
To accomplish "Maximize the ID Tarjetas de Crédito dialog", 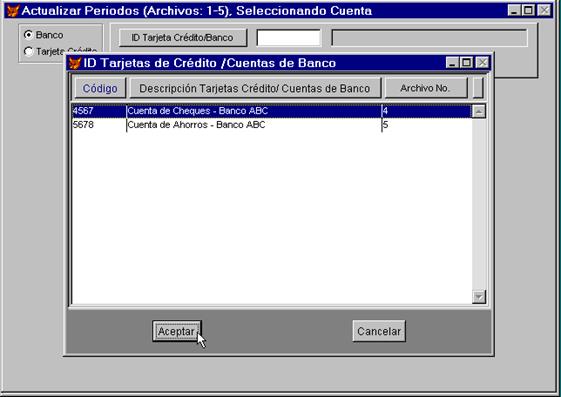I will tap(467, 63).
